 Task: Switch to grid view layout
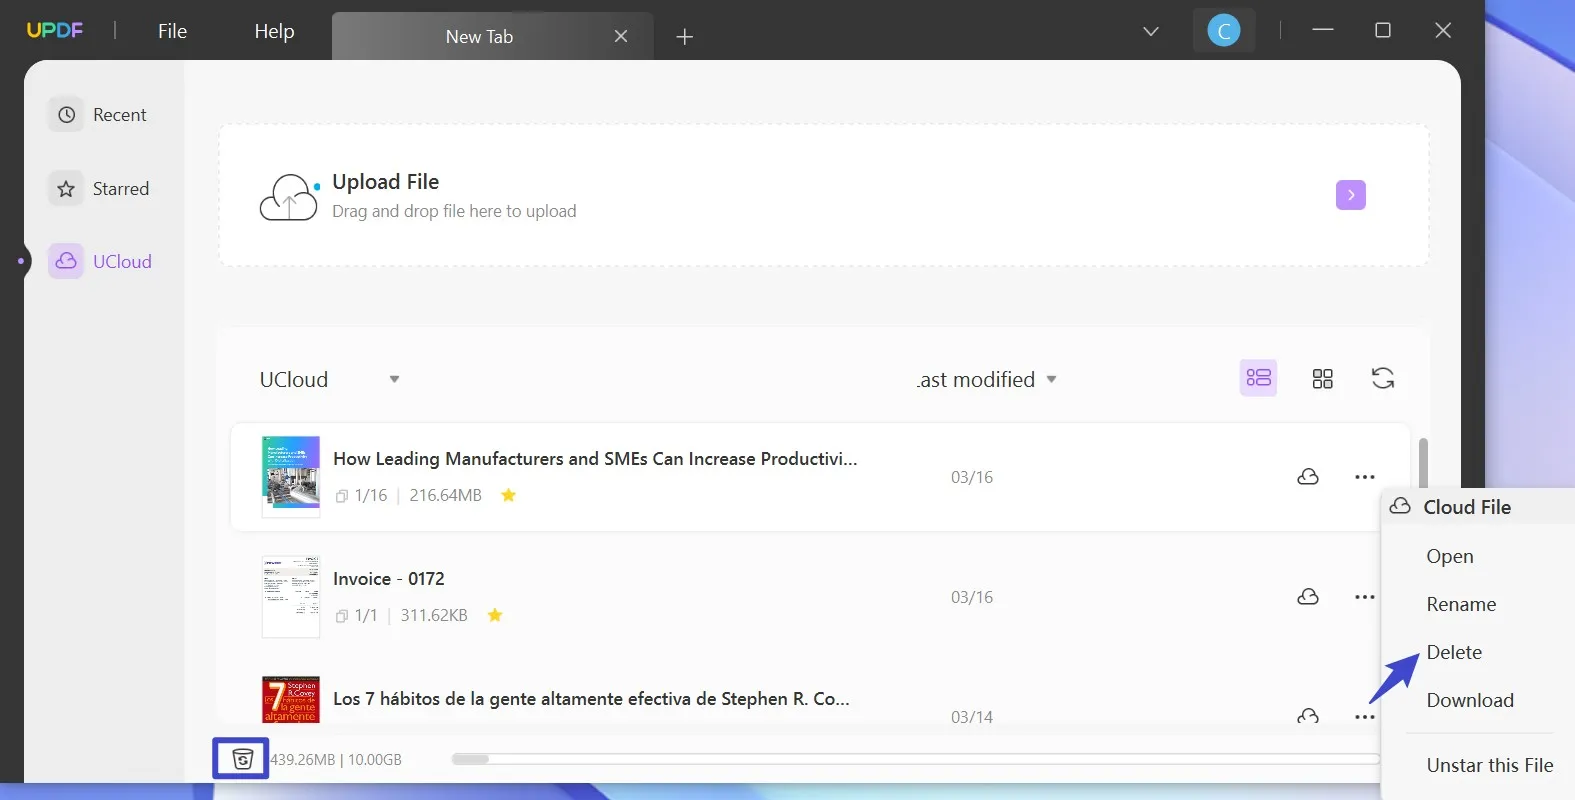click(1322, 378)
